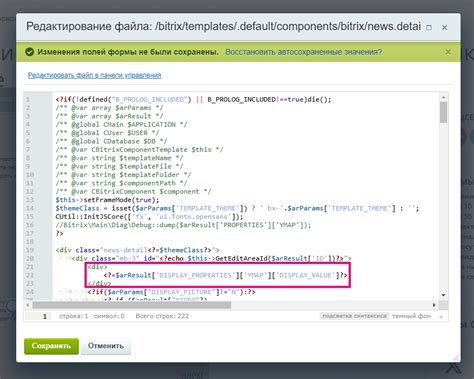Click the dialog resize handle at corner
474x379 pixels.
[456, 358]
